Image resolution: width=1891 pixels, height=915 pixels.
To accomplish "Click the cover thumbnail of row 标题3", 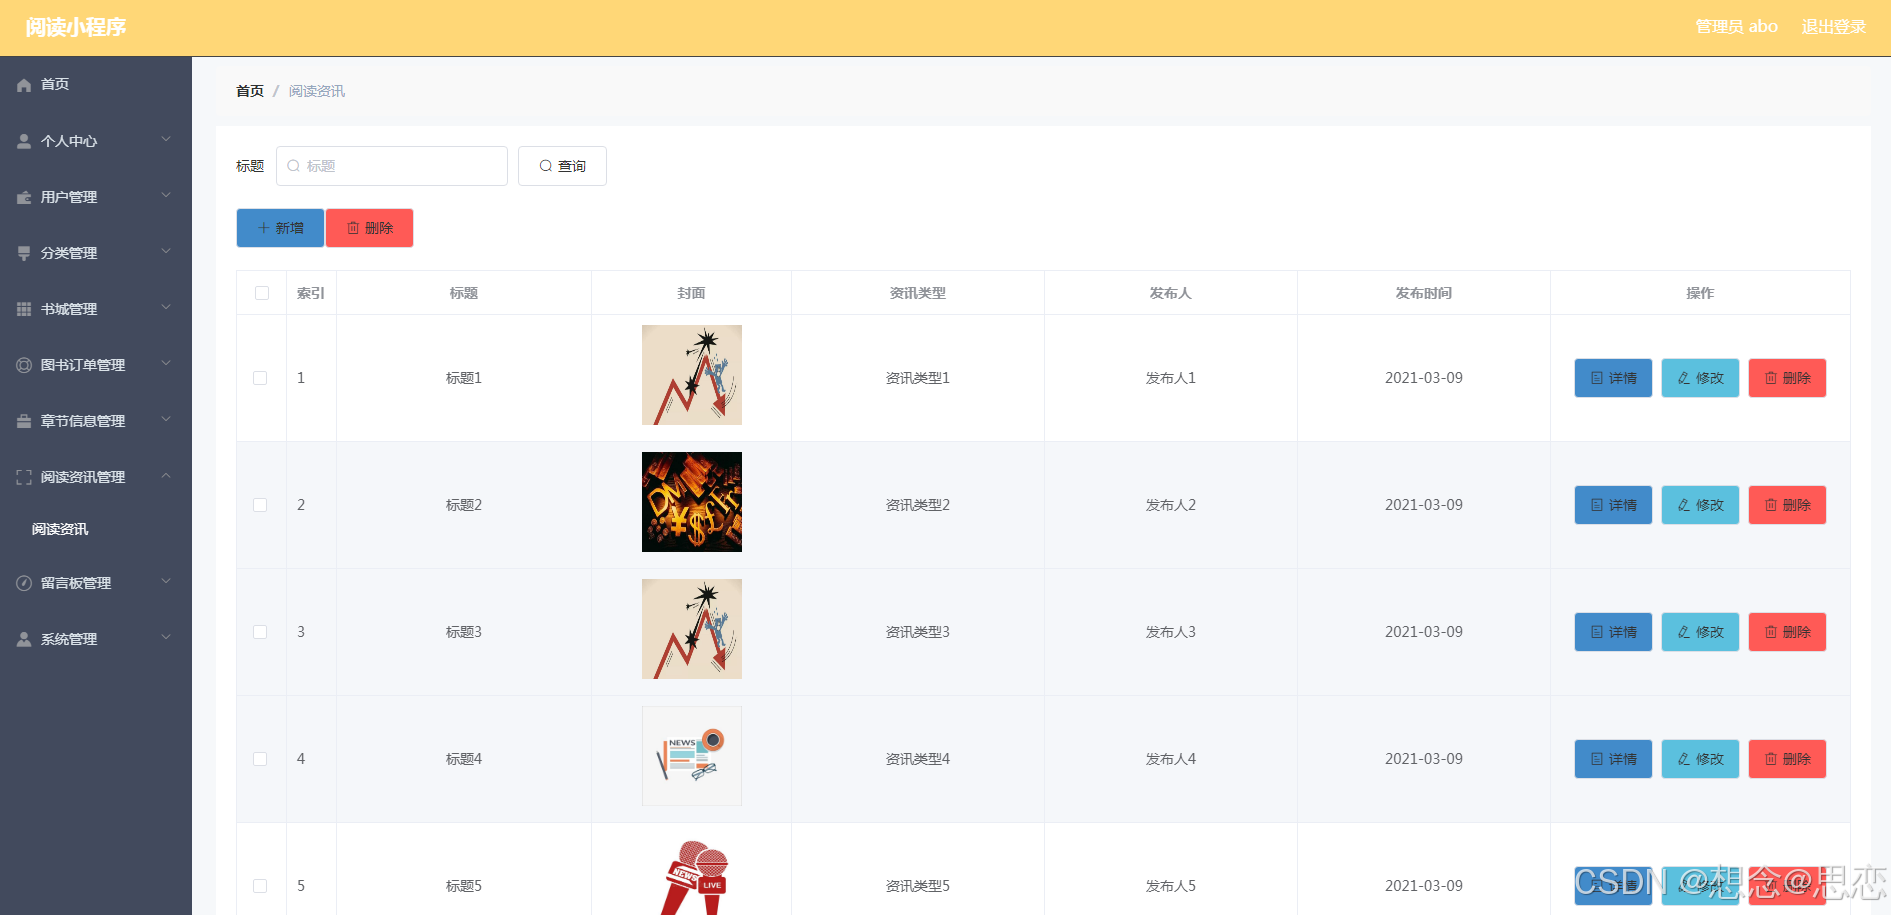I will click(x=692, y=629).
